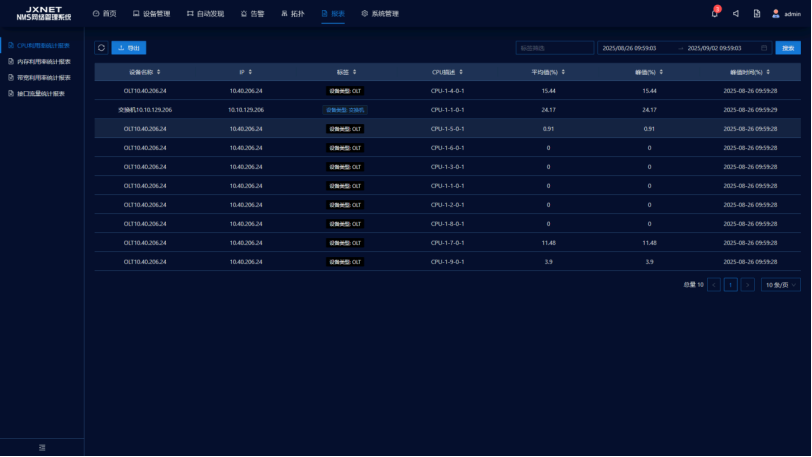Select 接口流量统计报表 sidebar item
This screenshot has width=812, height=457.
(x=40, y=93)
